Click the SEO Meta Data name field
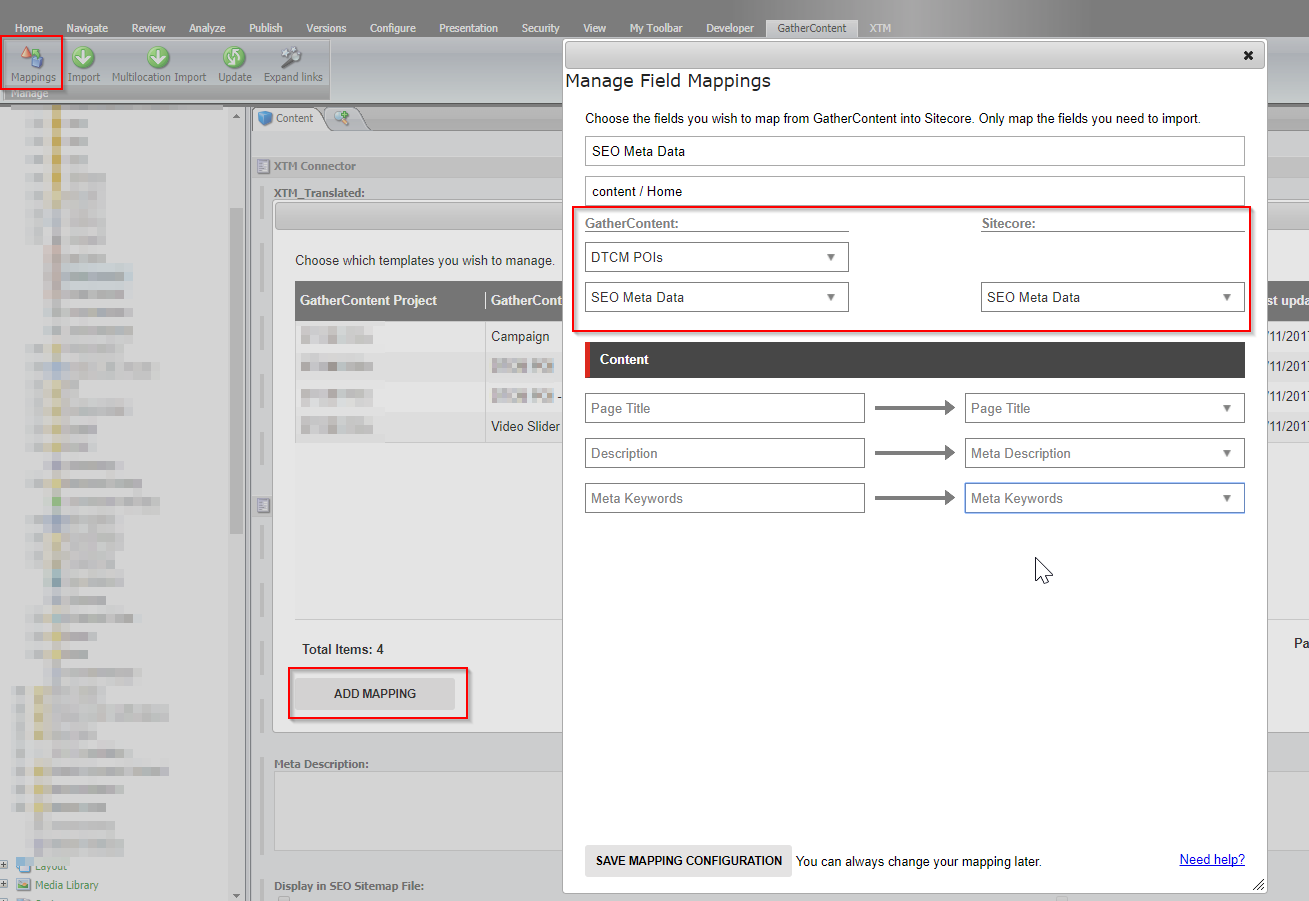Image resolution: width=1309 pixels, height=901 pixels. click(x=915, y=151)
